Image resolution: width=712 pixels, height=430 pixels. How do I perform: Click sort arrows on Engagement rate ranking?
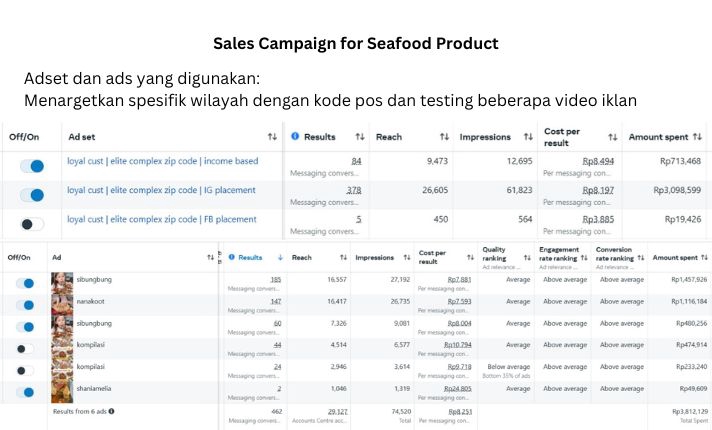tap(585, 257)
